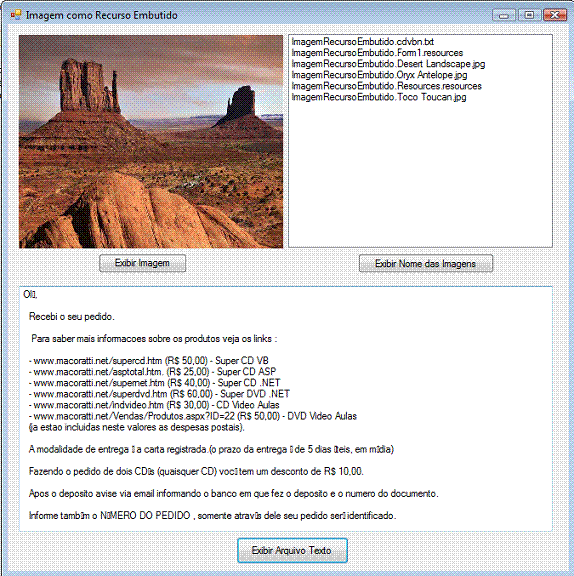
Task: Select the cdvbn.txt entry in the list
Action: pos(363,42)
